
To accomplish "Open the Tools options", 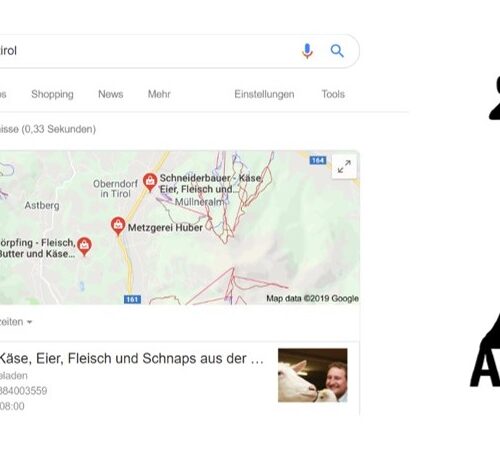I will (333, 94).
